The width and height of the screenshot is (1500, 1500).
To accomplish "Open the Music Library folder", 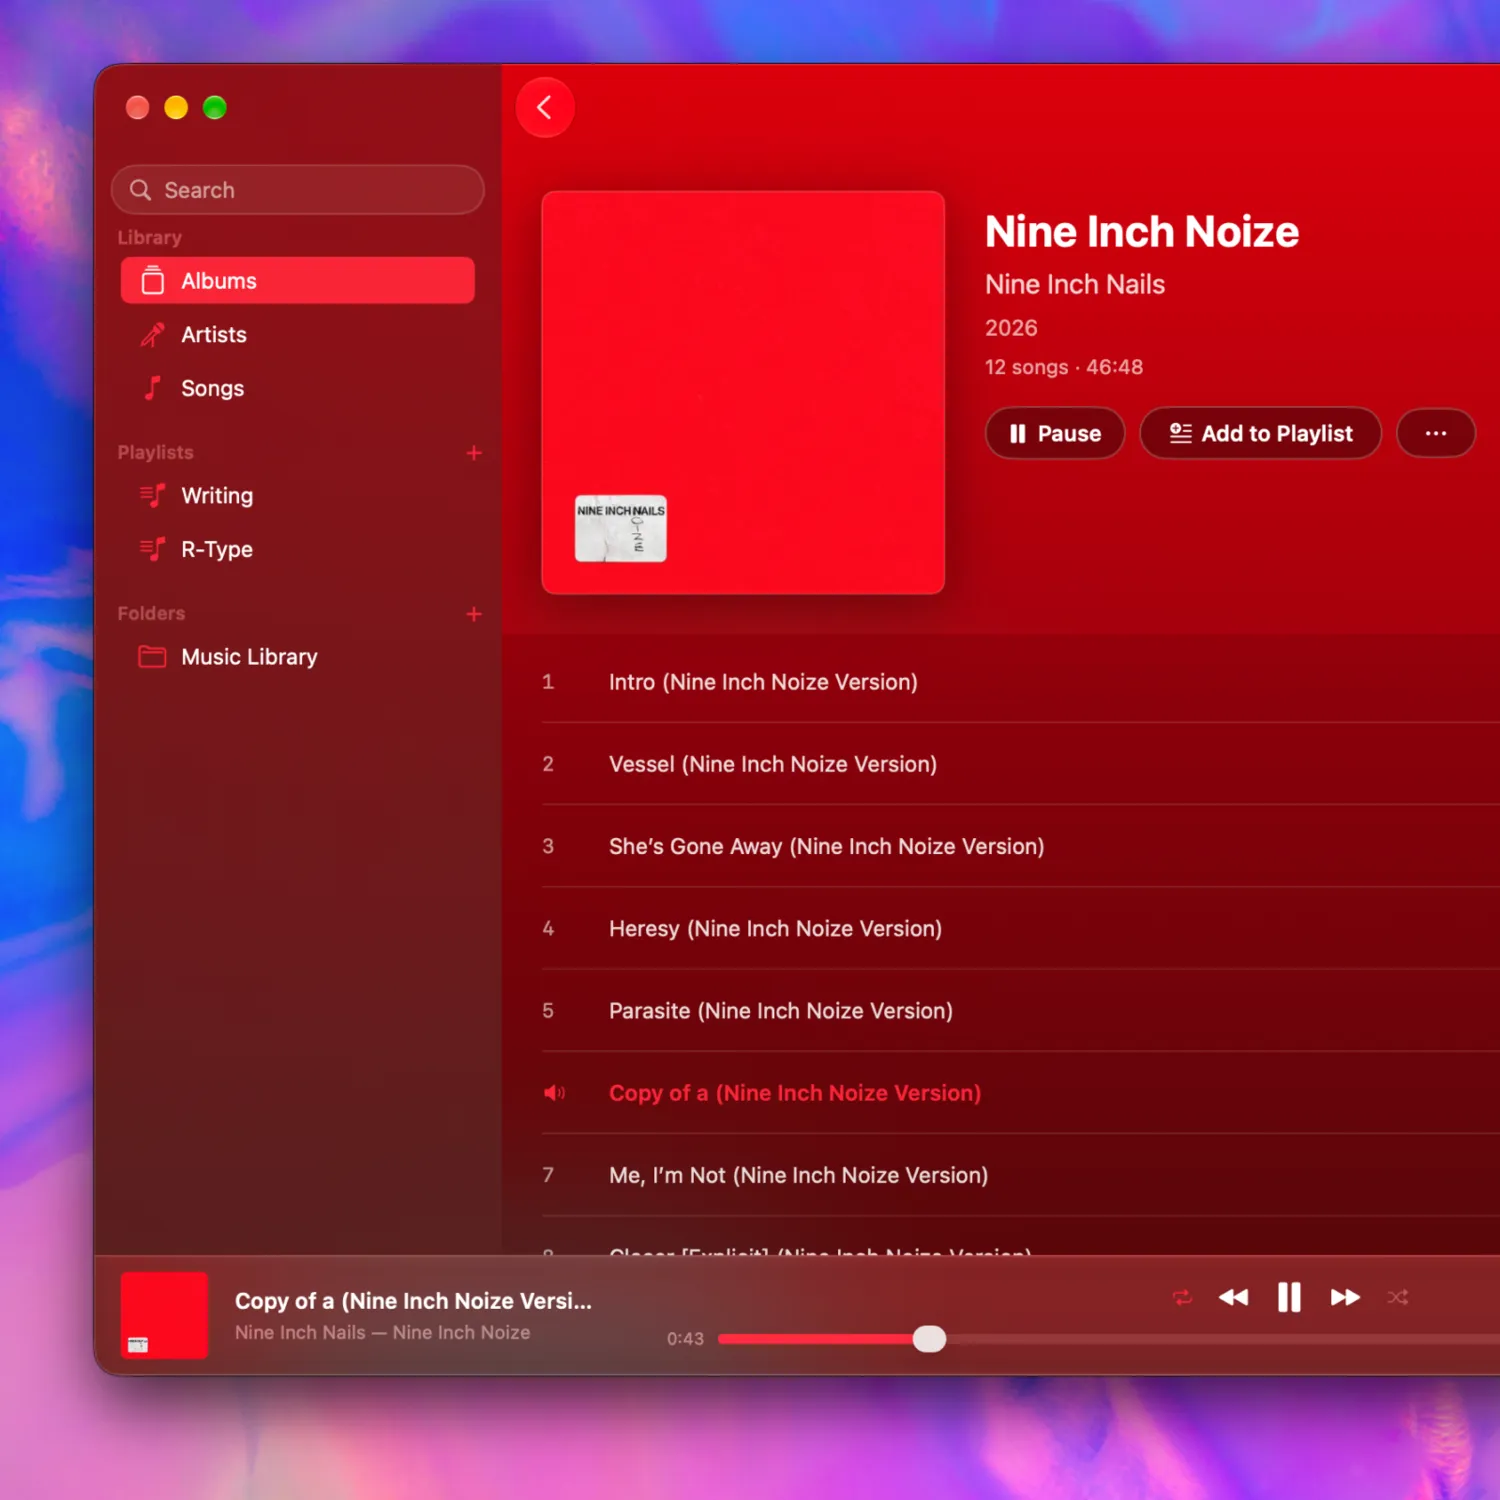I will pyautogui.click(x=298, y=657).
